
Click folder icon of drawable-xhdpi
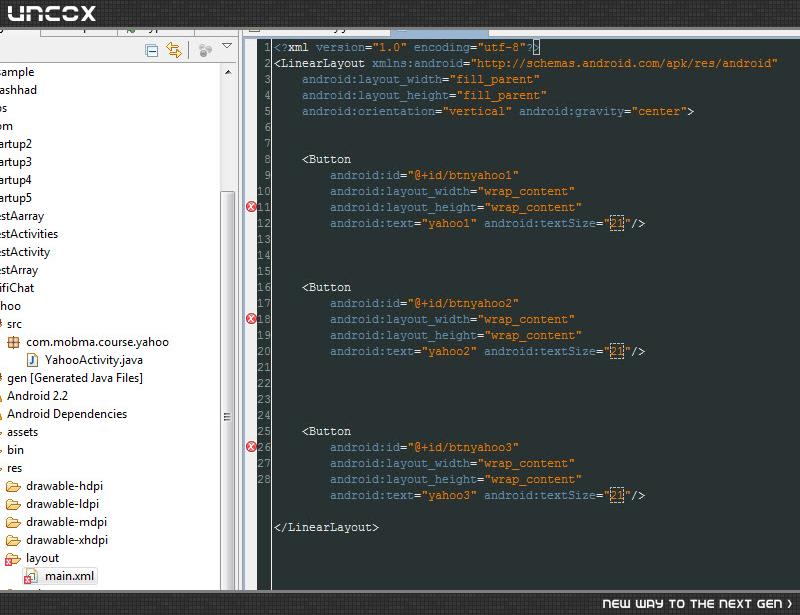coord(13,540)
